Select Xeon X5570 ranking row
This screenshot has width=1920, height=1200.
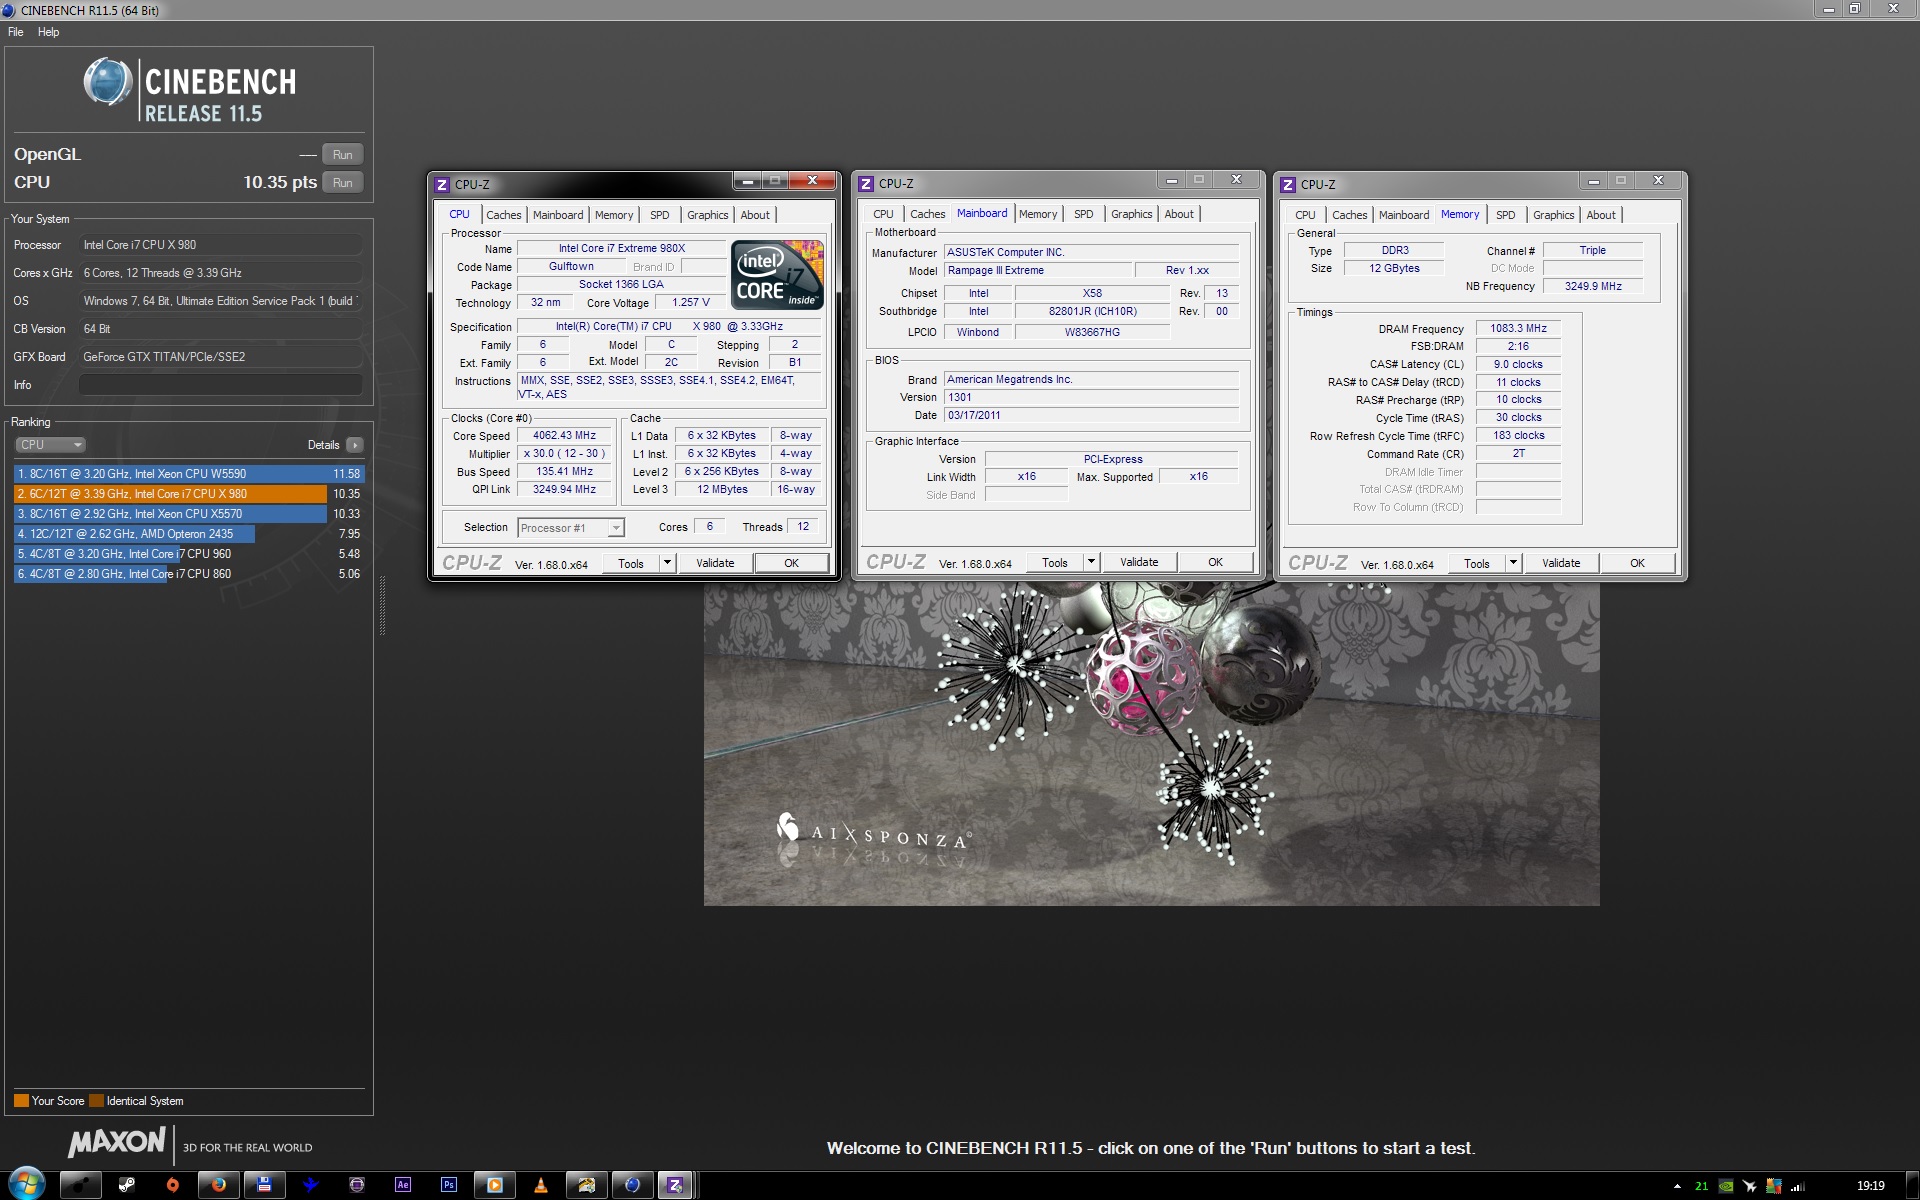(189, 514)
